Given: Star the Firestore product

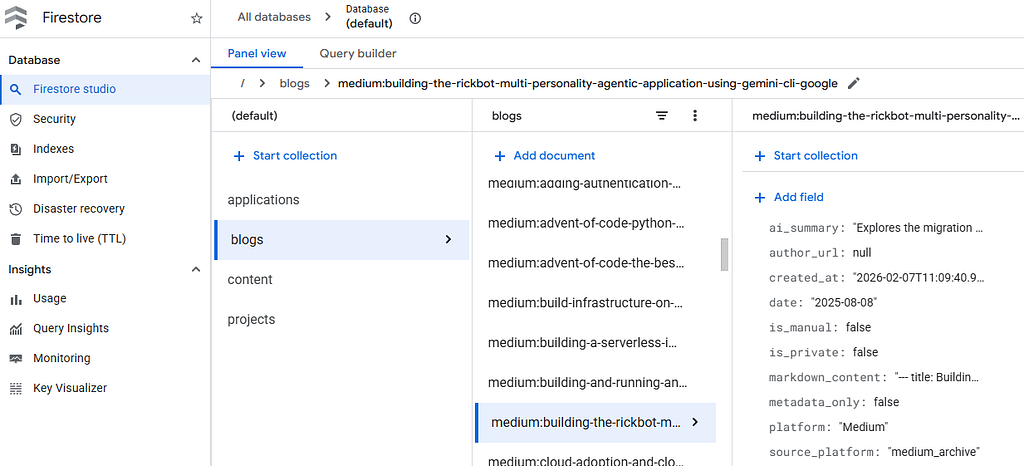Looking at the screenshot, I should click(197, 18).
